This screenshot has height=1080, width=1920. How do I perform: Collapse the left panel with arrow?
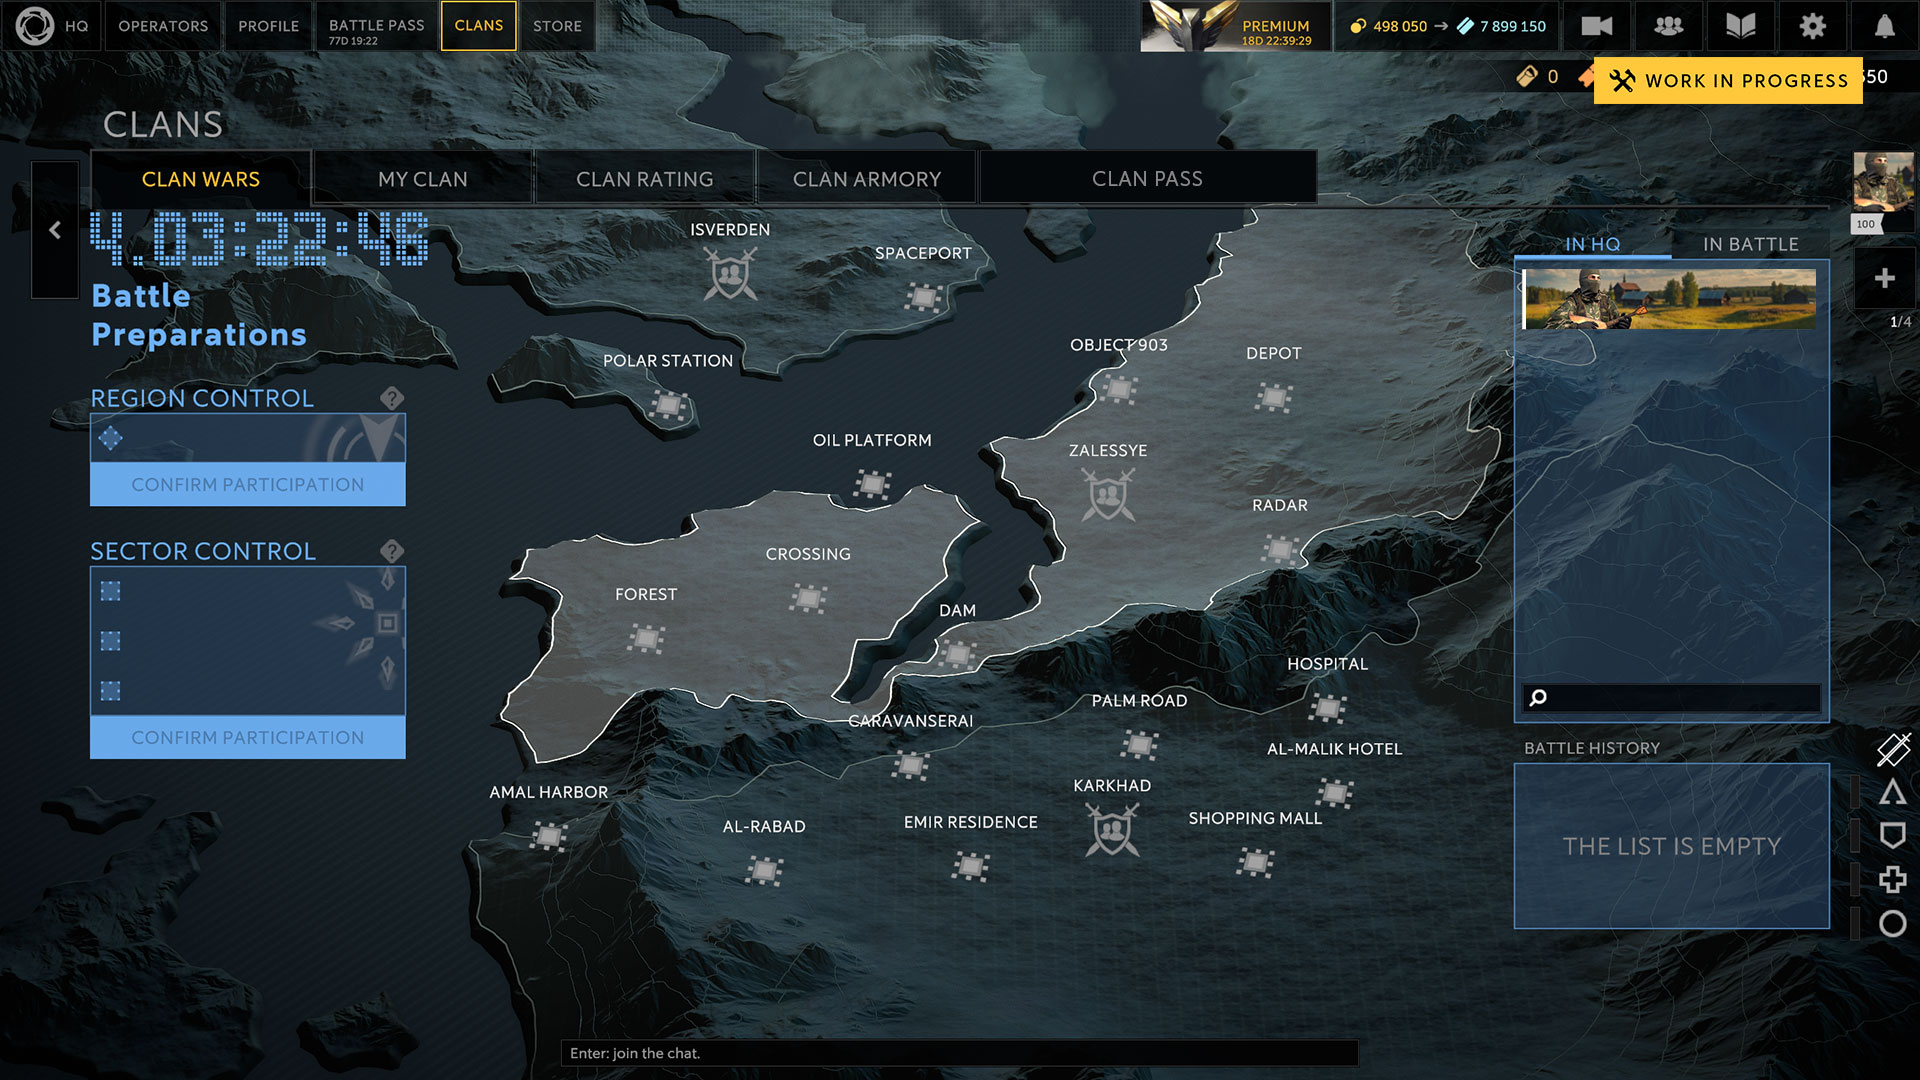click(x=55, y=230)
